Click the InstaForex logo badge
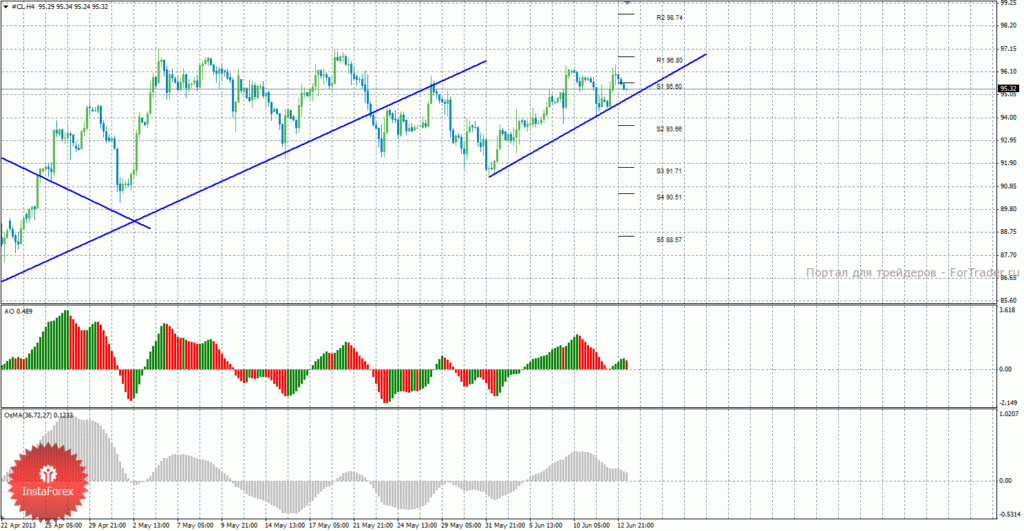The image size is (1024, 531). click(x=48, y=483)
